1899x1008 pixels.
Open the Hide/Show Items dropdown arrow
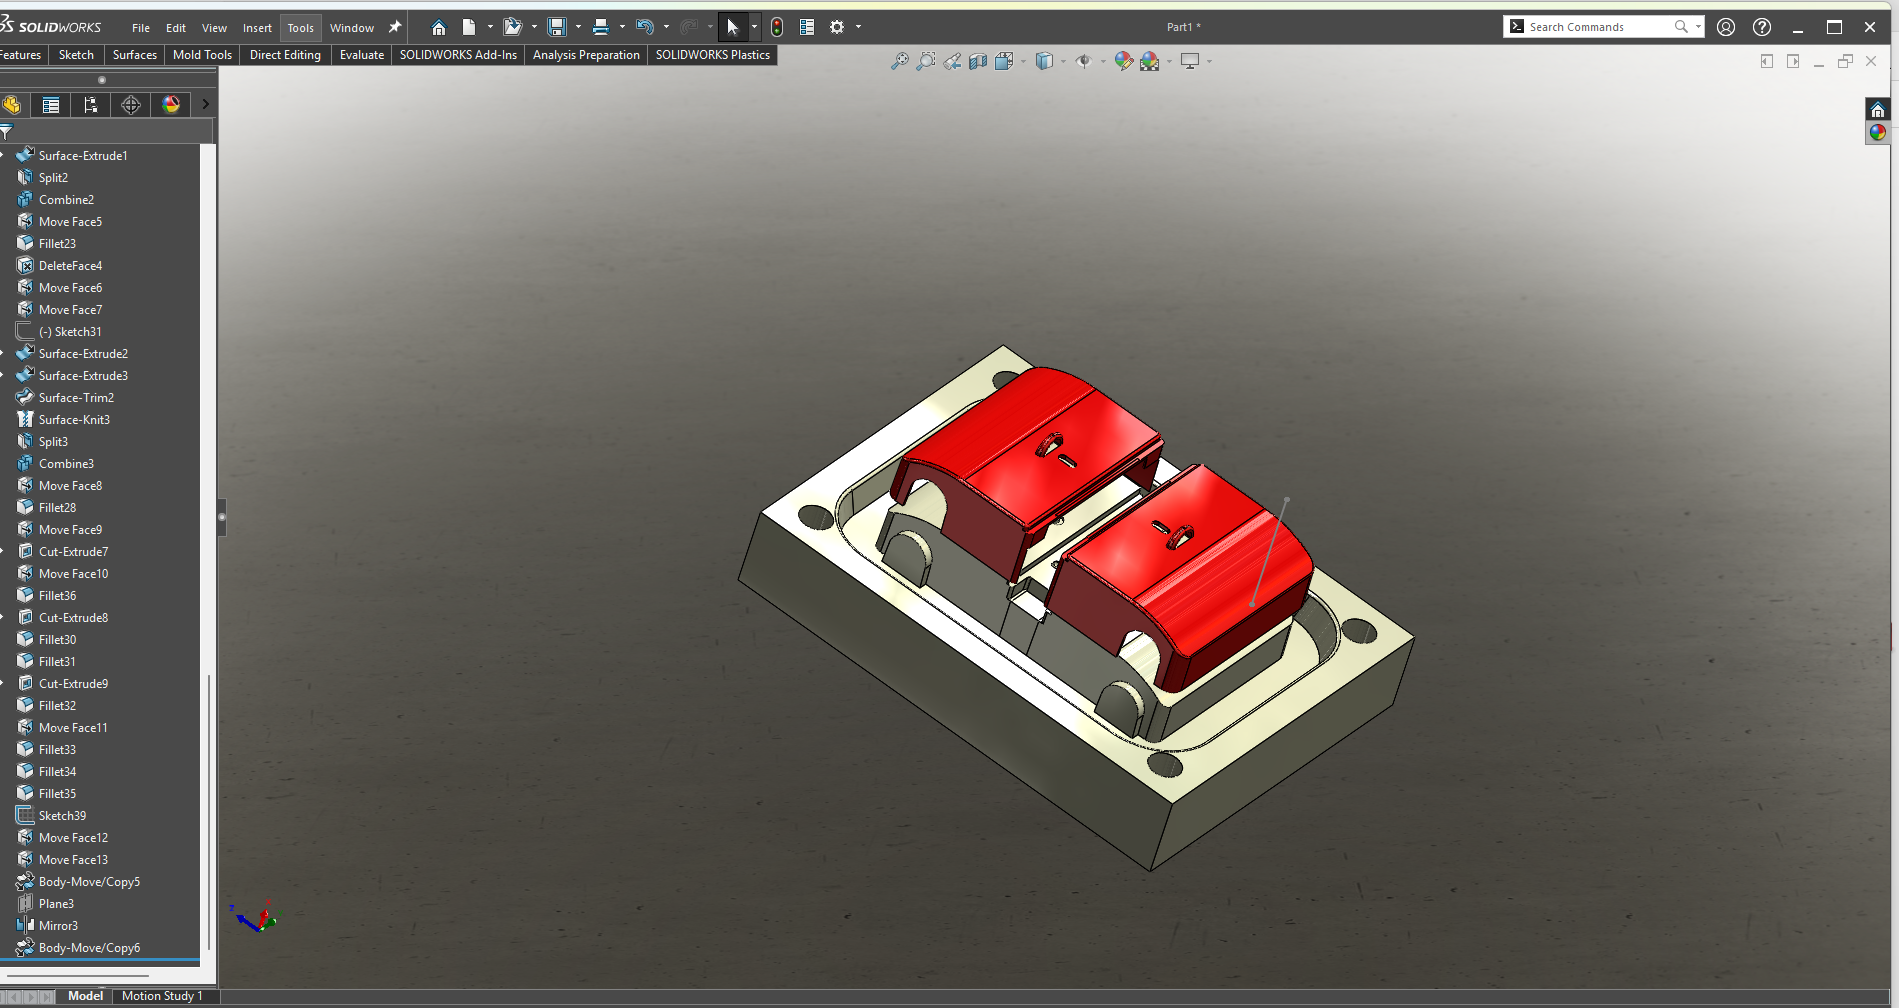click(1103, 62)
